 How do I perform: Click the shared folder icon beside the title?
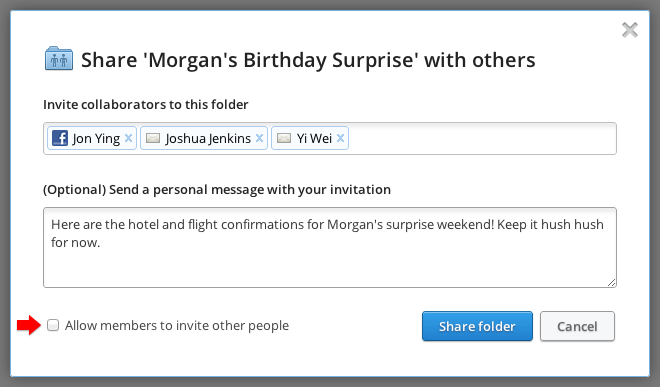pyautogui.click(x=59, y=59)
